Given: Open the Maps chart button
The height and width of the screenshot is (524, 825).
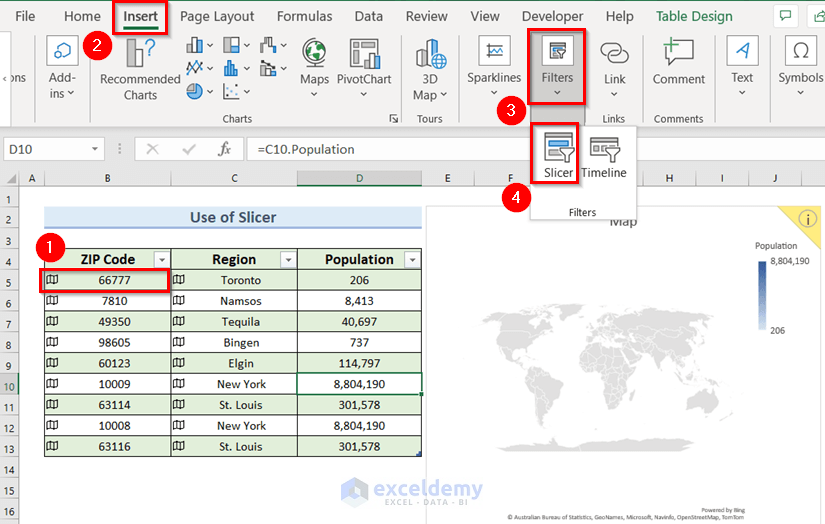Looking at the screenshot, I should pos(314,67).
